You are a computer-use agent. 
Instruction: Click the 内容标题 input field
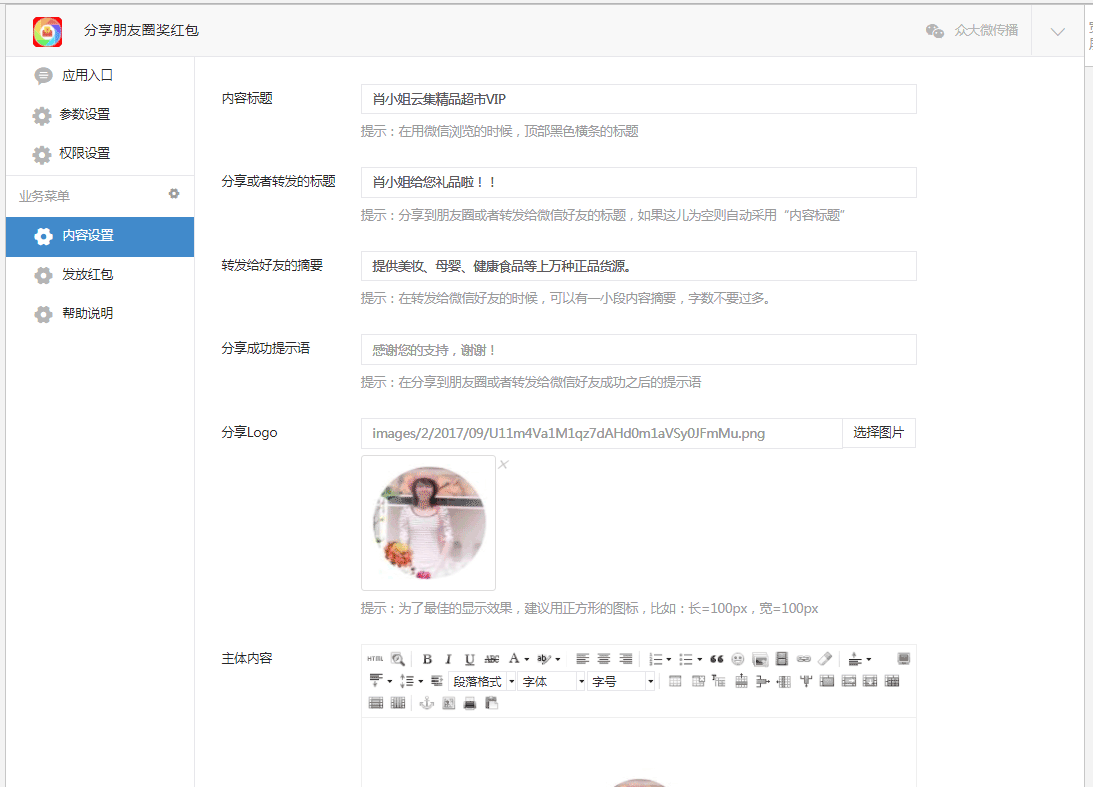[639, 99]
